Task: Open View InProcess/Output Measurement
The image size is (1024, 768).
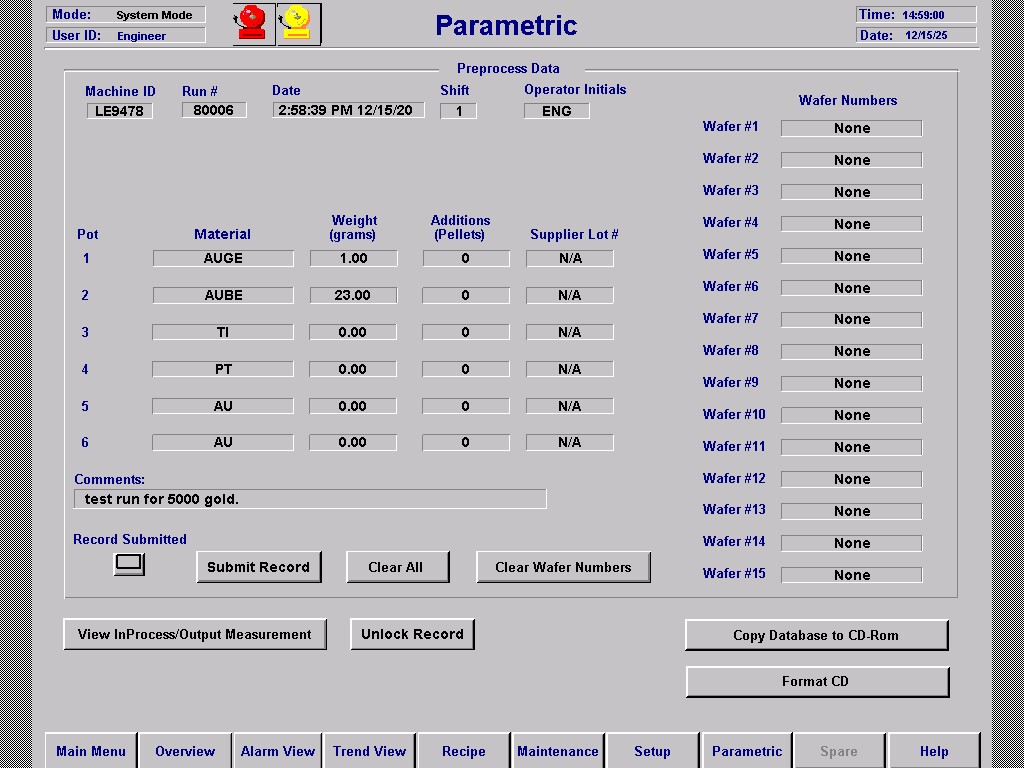Action: (x=195, y=634)
